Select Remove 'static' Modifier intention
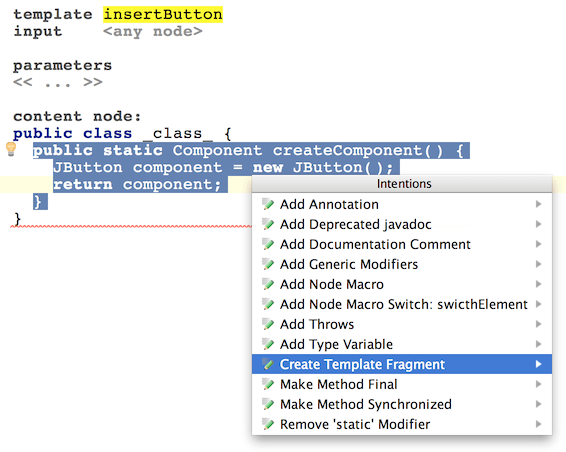The image size is (566, 452). [402, 424]
